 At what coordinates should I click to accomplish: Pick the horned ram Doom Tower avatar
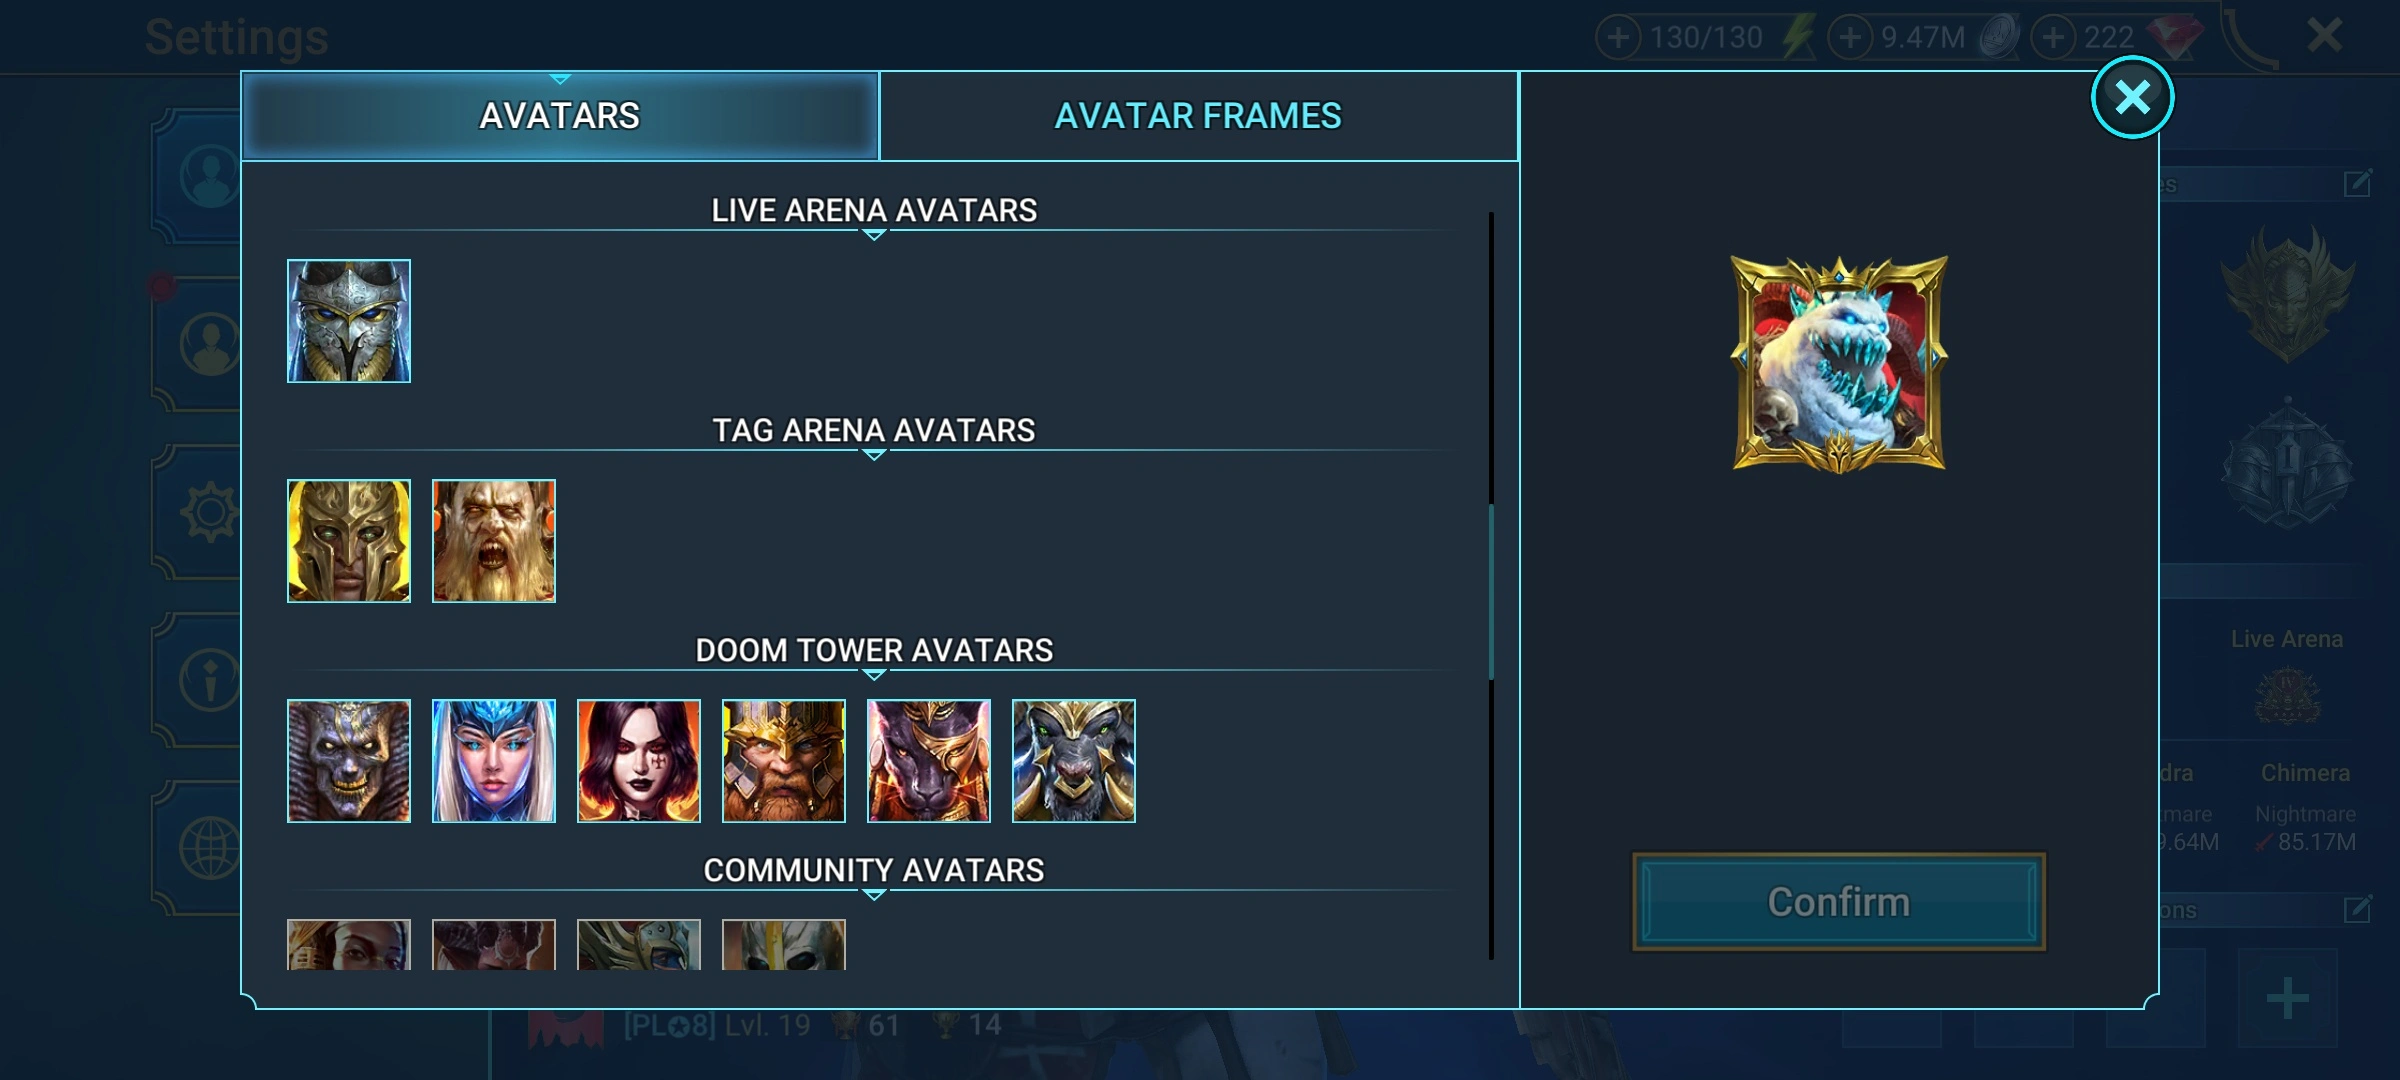pyautogui.click(x=1074, y=761)
